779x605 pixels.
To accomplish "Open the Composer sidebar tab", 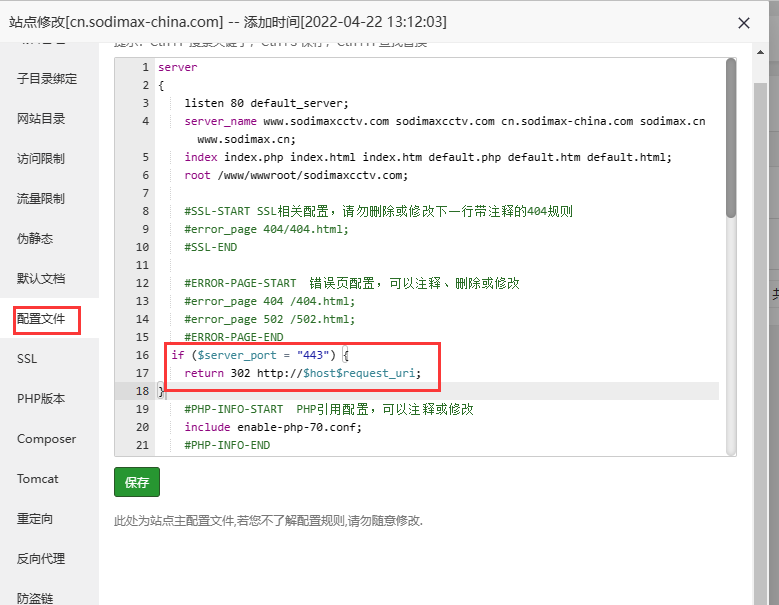I will coord(47,439).
